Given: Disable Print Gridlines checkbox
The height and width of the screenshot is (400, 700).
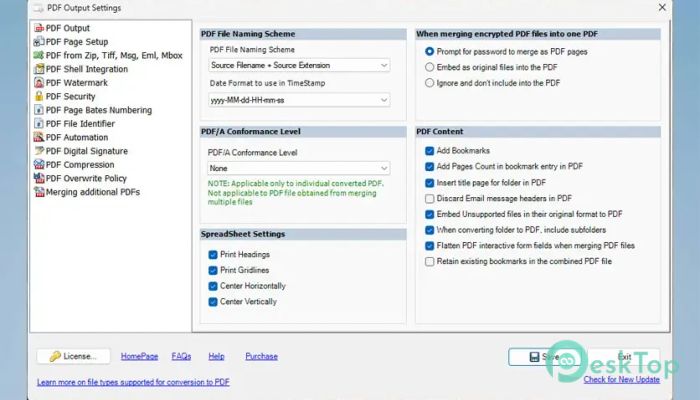Looking at the screenshot, I should (x=213, y=270).
